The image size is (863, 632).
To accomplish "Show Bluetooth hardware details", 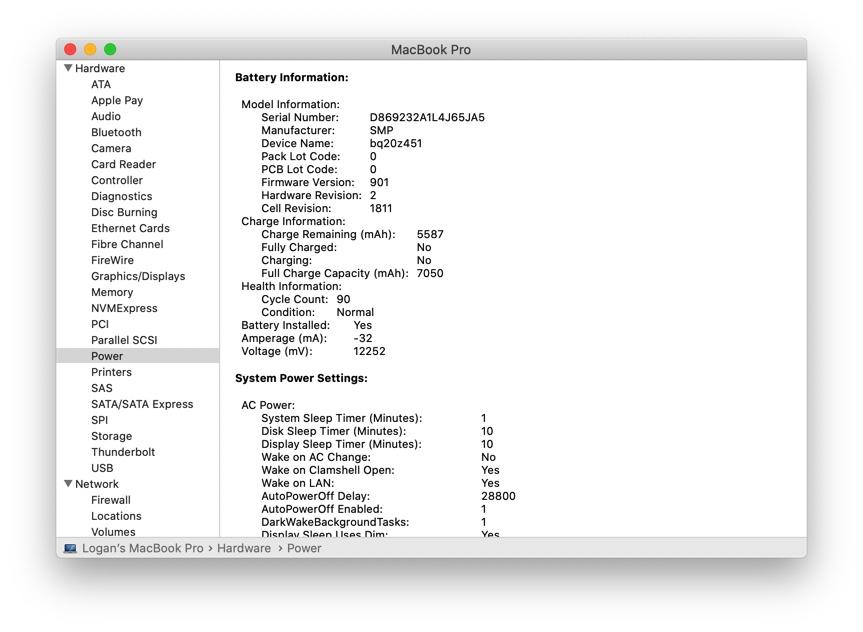I will pos(116,132).
